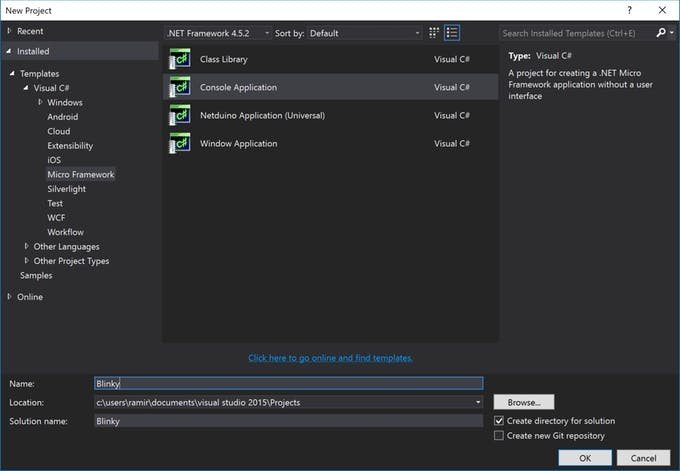Screen dimensions: 680x471
Task: Click the Window Application template icon
Action: 180,143
